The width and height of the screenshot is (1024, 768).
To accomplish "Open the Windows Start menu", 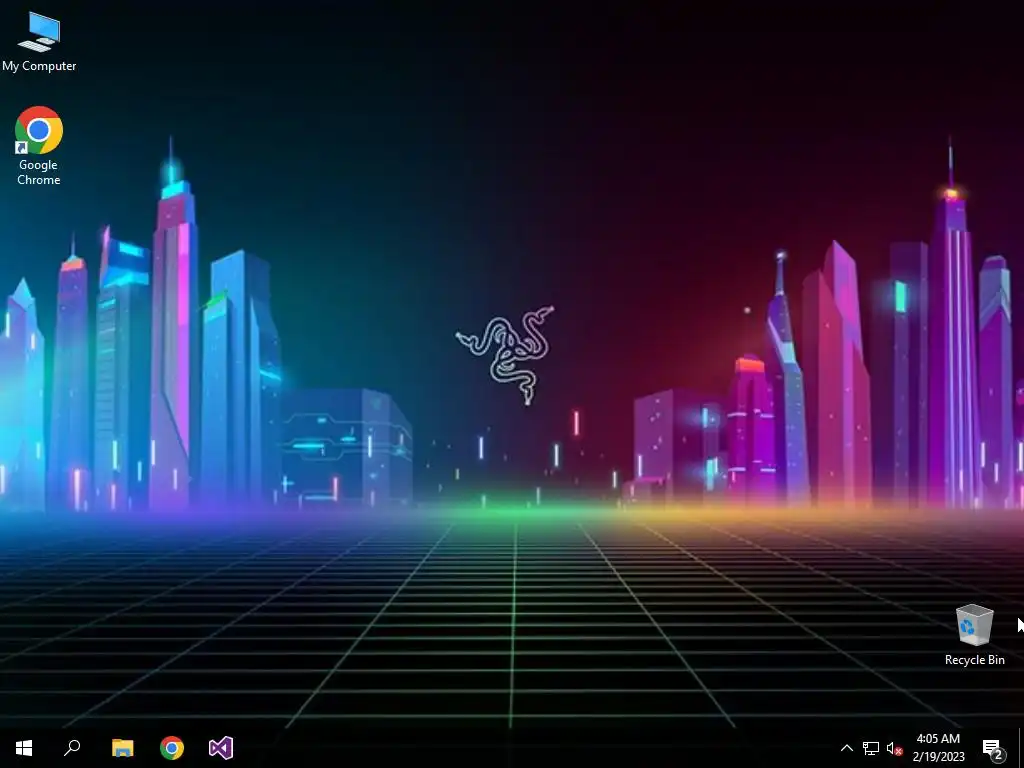I will click(24, 748).
